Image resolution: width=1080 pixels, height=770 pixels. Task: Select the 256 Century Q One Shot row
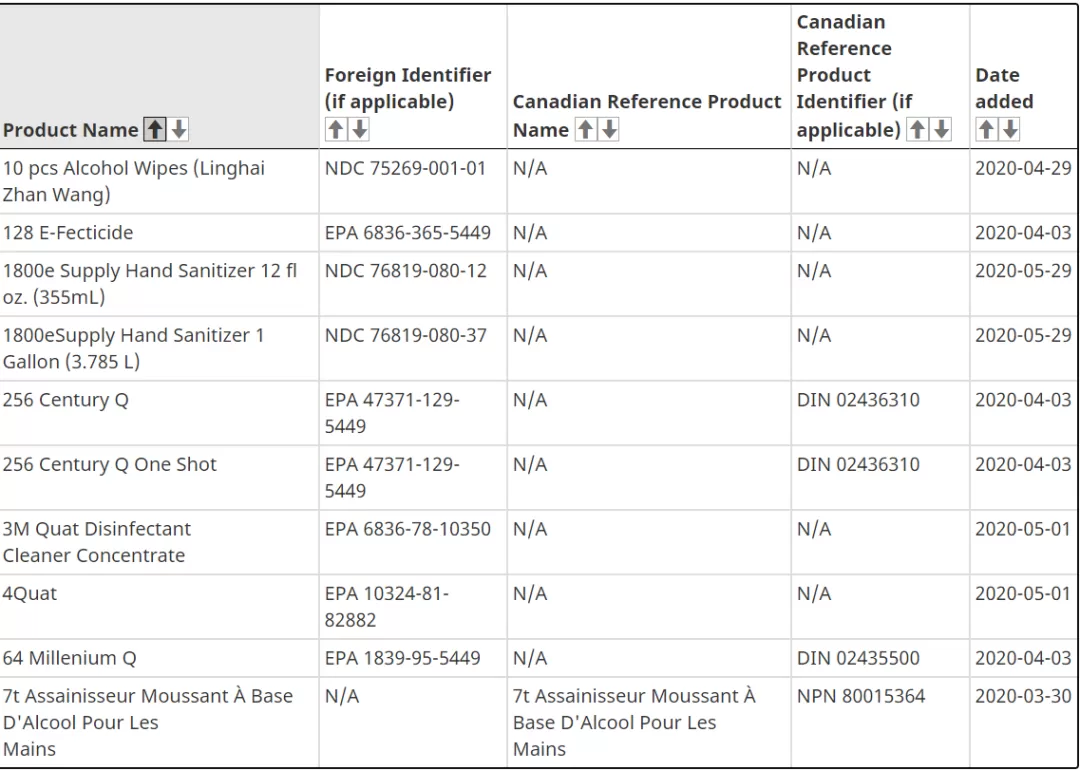[539, 478]
